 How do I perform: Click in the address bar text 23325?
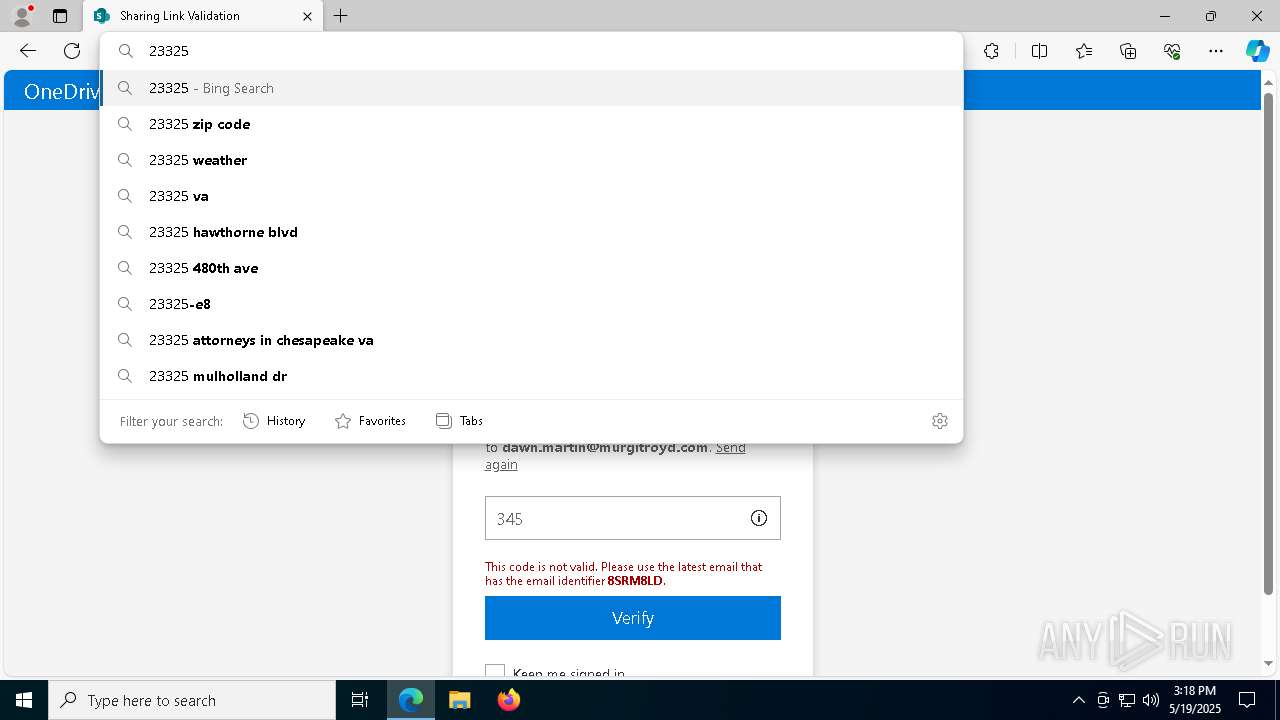coord(169,51)
